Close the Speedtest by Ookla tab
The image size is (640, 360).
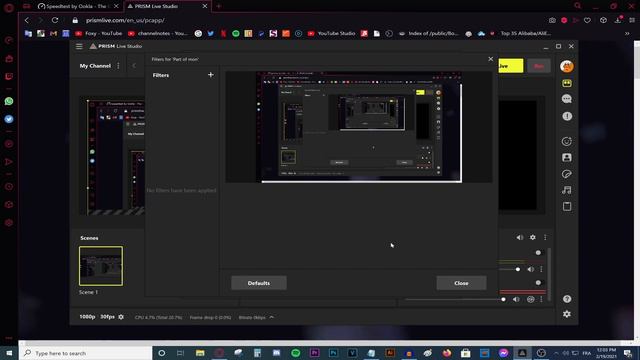pyautogui.click(x=116, y=6)
